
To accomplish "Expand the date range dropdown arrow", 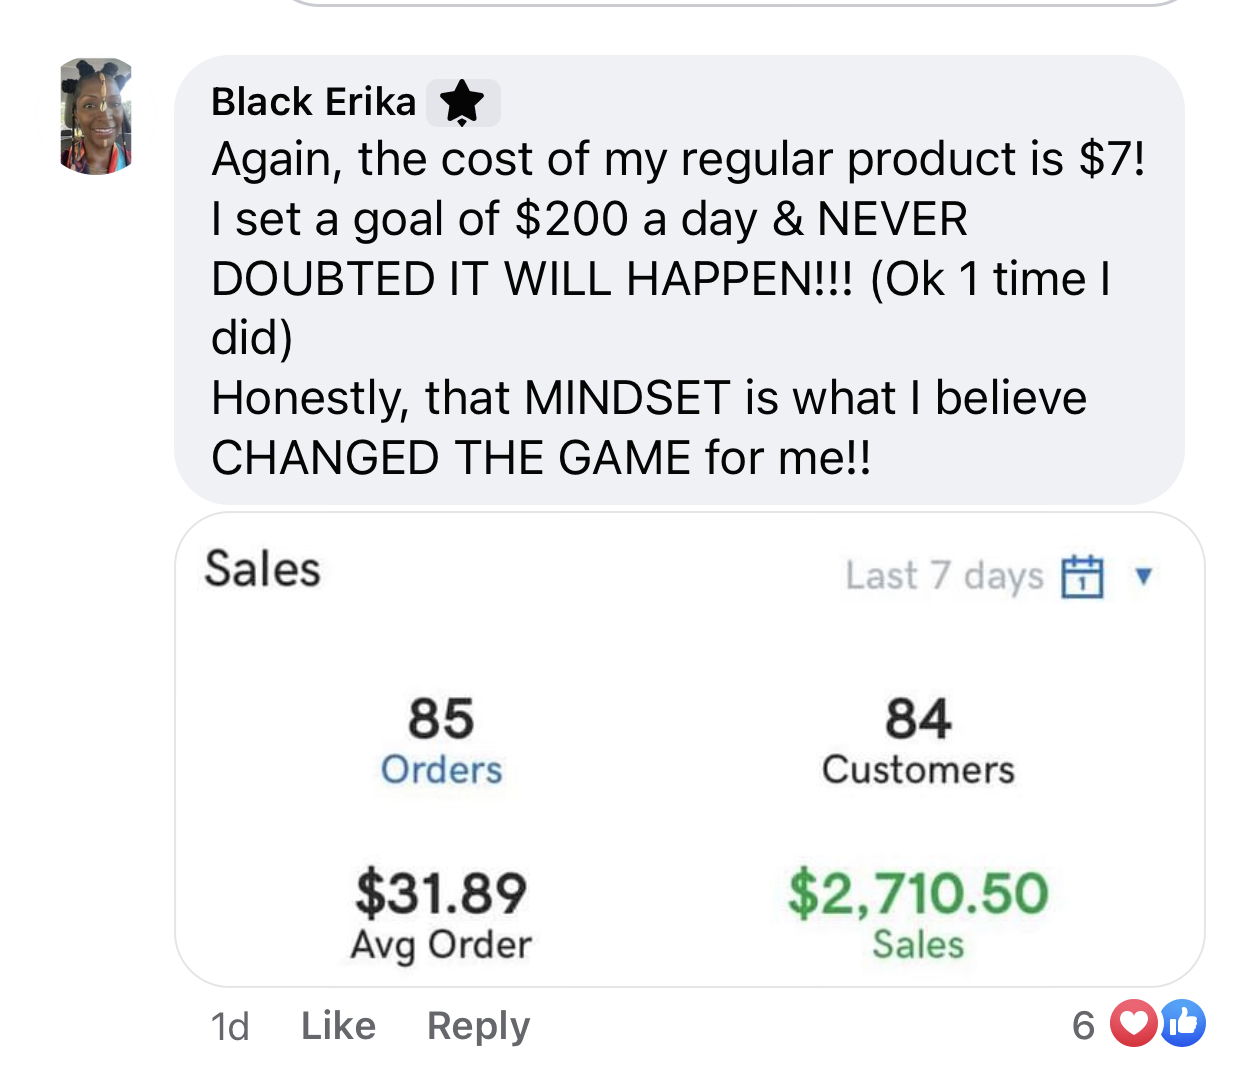I will pyautogui.click(x=1144, y=576).
